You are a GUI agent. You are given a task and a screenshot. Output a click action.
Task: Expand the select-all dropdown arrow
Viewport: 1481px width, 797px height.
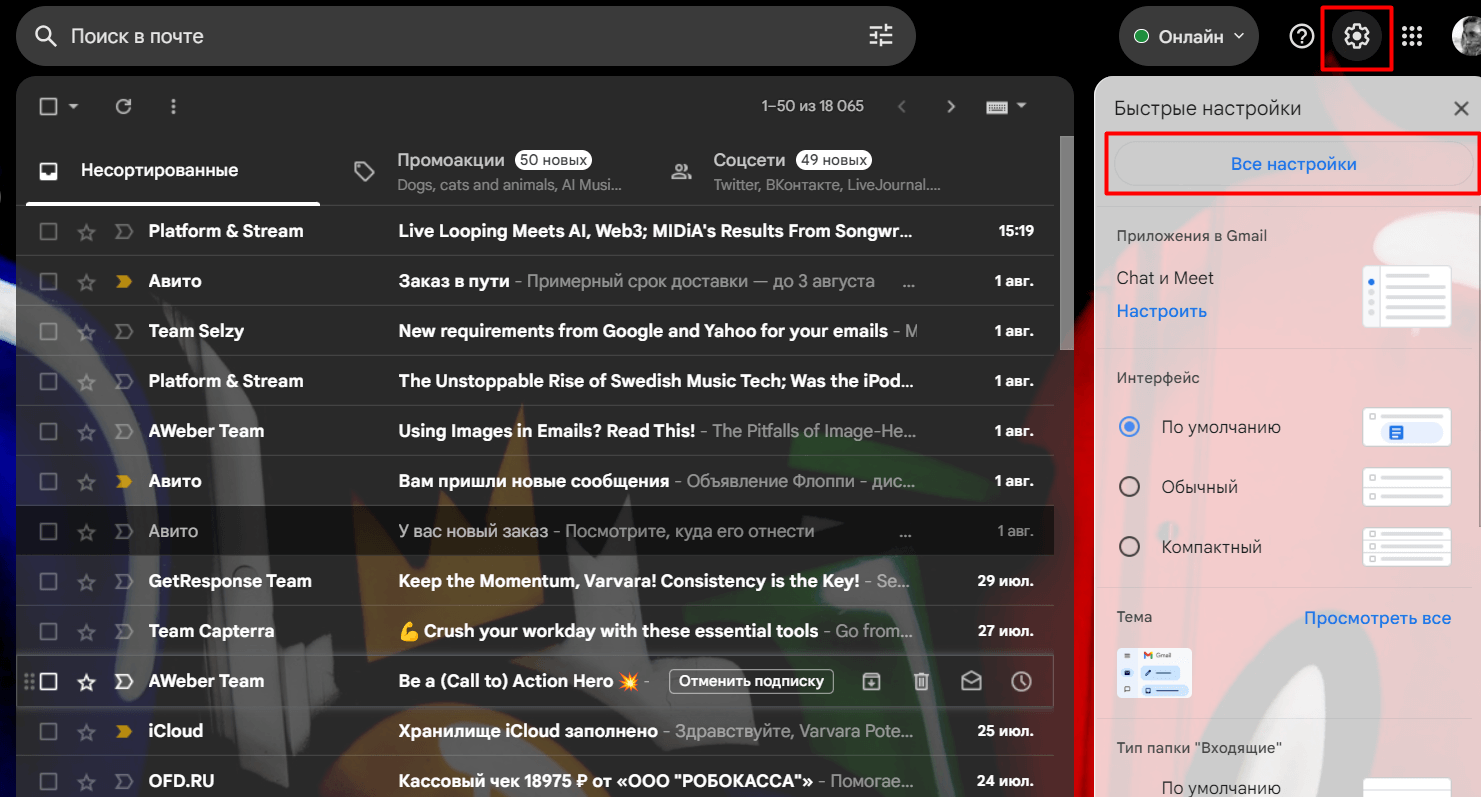[74, 107]
